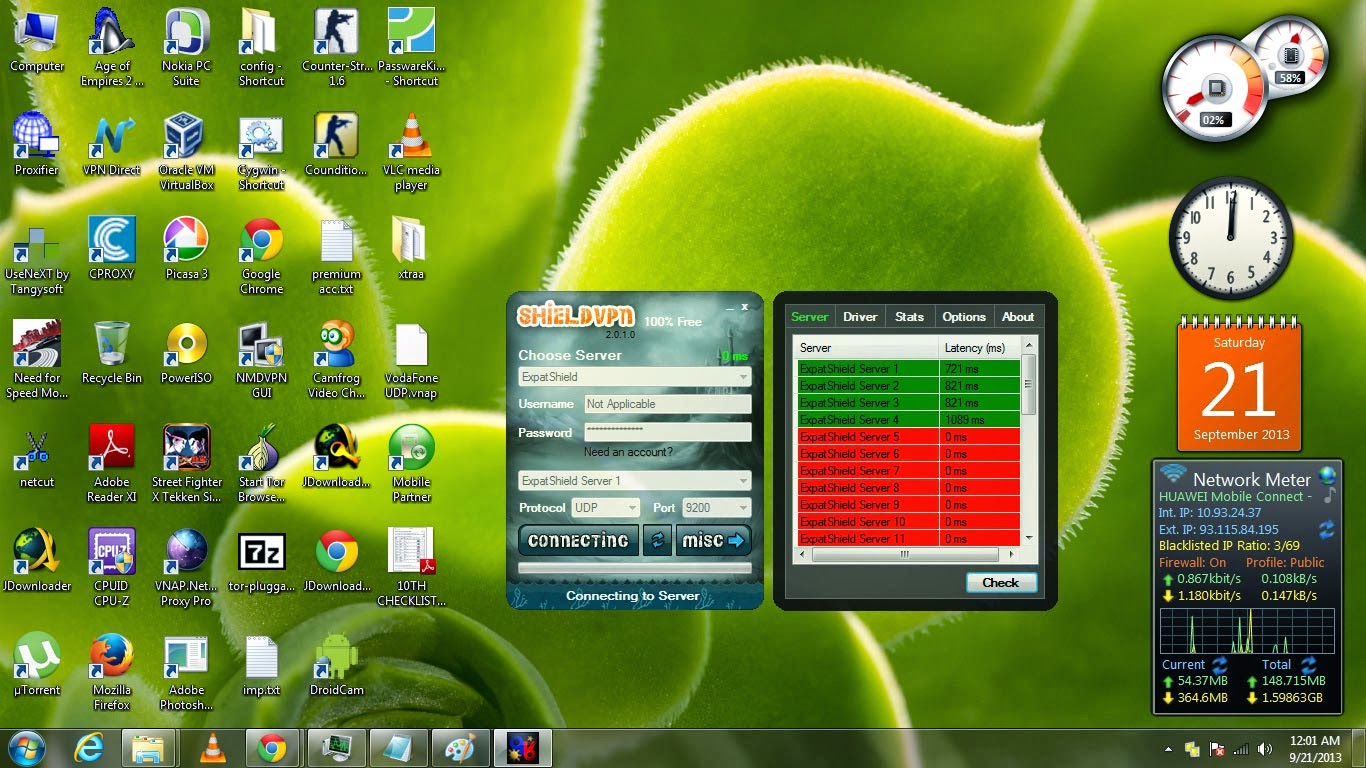Click the Windows Start button
This screenshot has height=768, width=1366.
click(x=27, y=747)
